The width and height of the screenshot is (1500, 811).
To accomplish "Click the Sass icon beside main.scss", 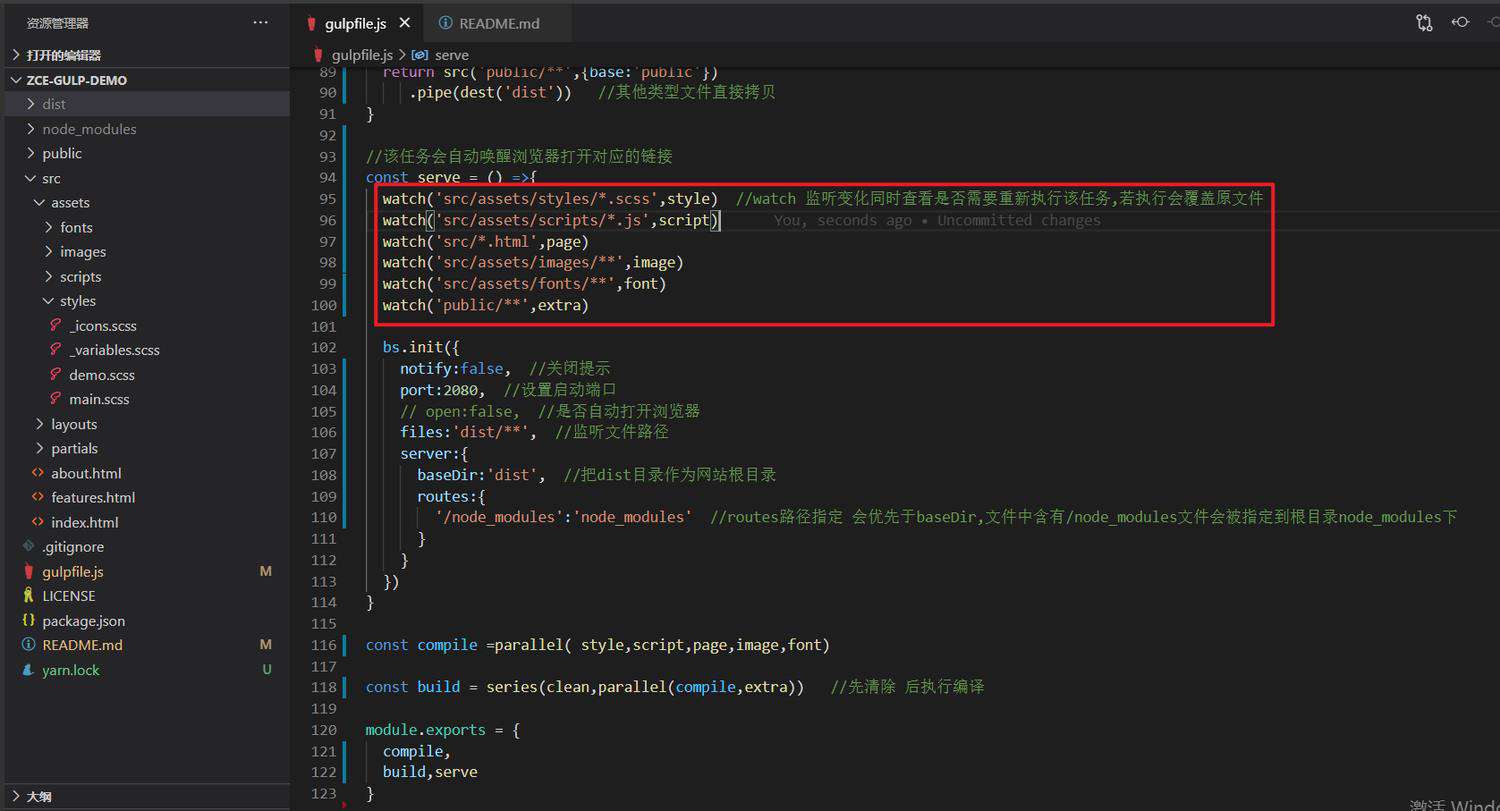I will (x=55, y=399).
